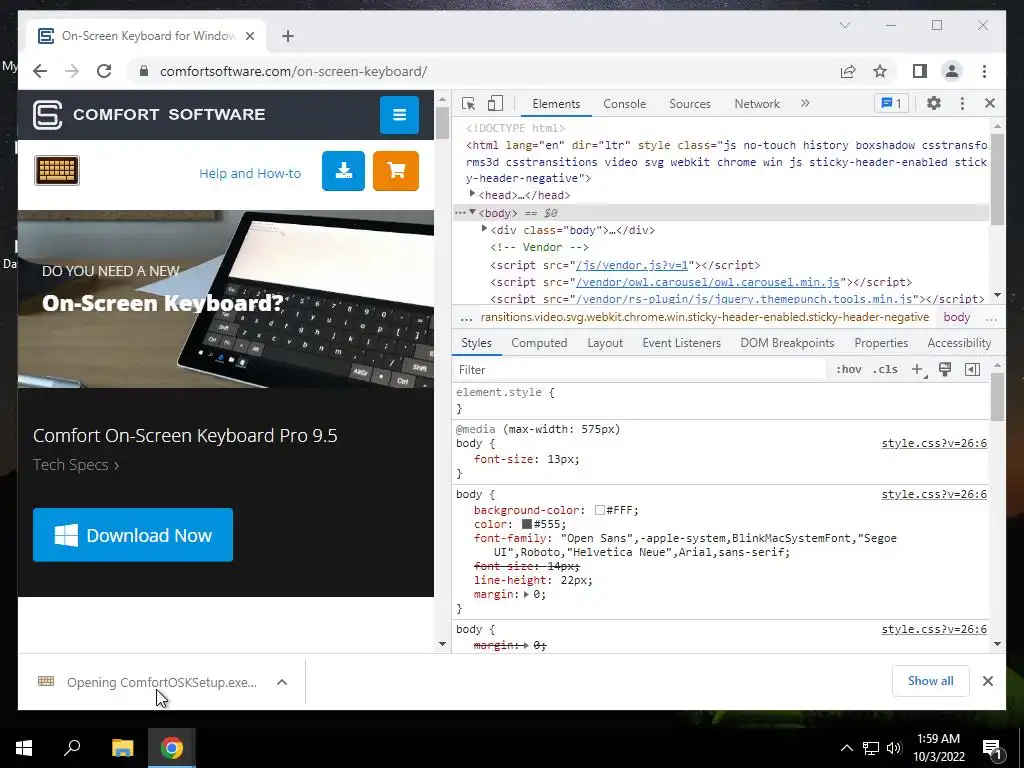Screen dimensions: 1024x768
Task: Open the owl.carousel.min.js script link
Action: pyautogui.click(x=707, y=282)
